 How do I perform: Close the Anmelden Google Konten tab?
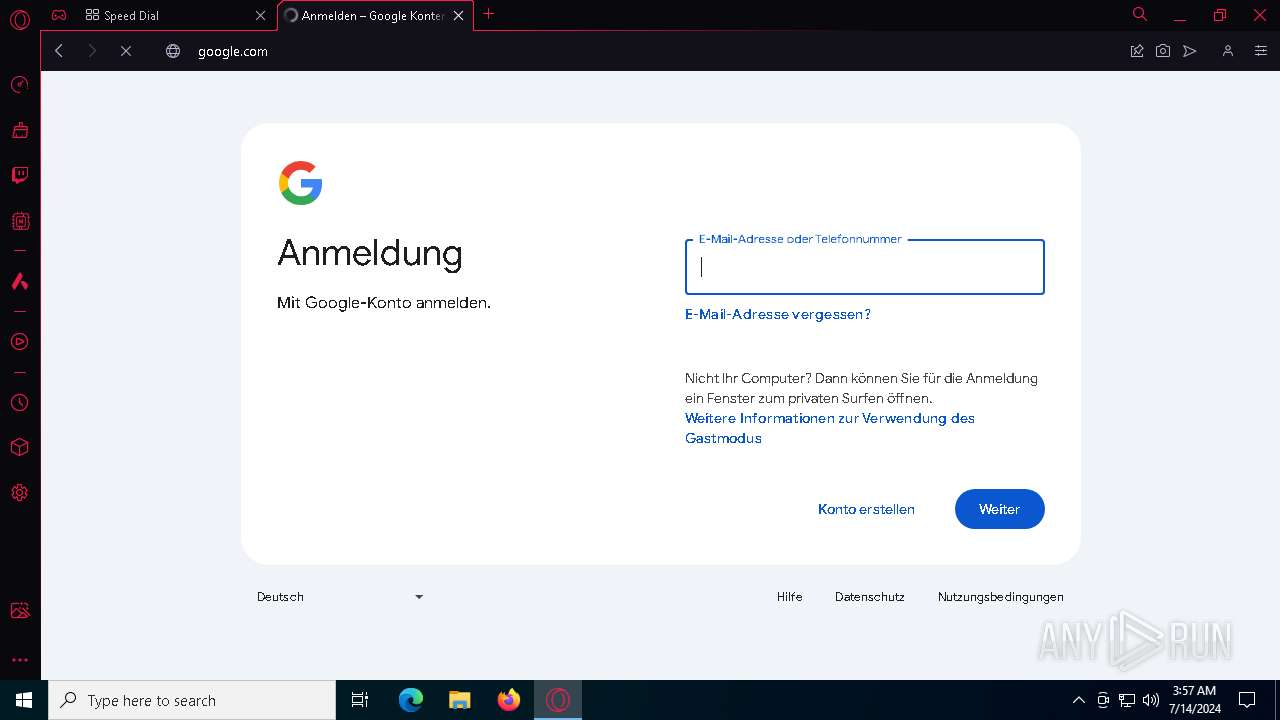[x=458, y=15]
